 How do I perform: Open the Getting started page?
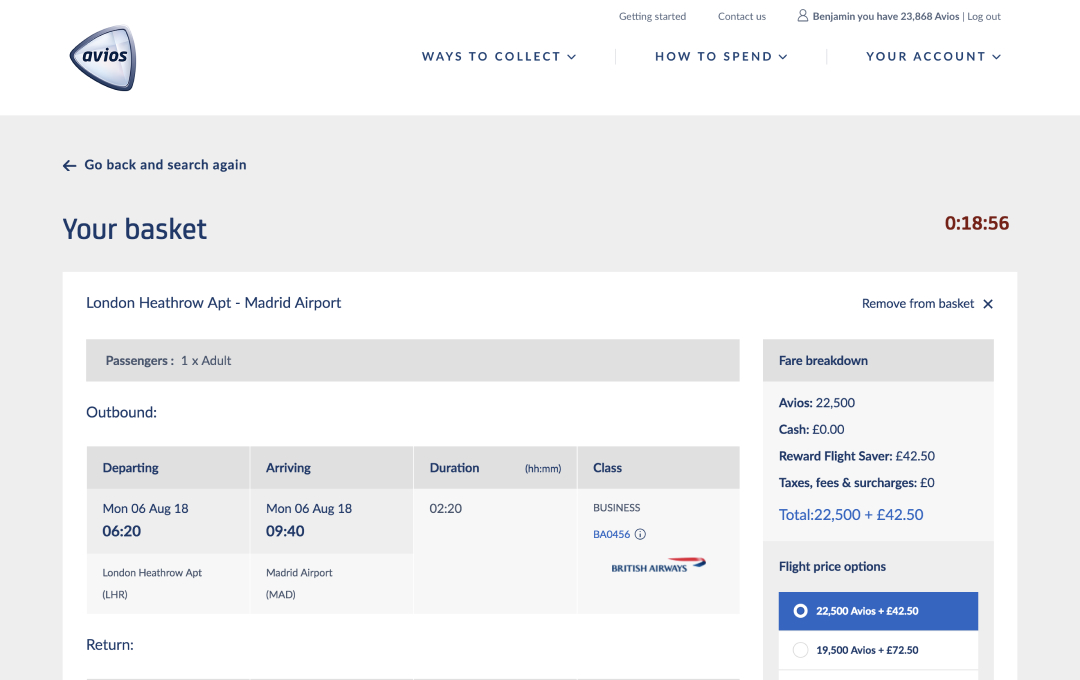(652, 16)
